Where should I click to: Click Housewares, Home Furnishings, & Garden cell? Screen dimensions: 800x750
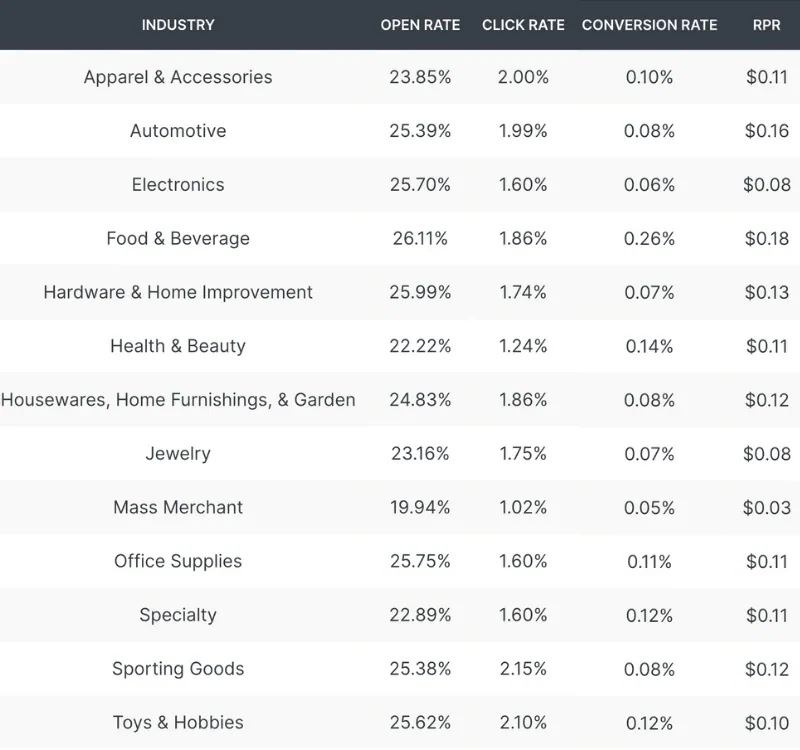coord(178,399)
